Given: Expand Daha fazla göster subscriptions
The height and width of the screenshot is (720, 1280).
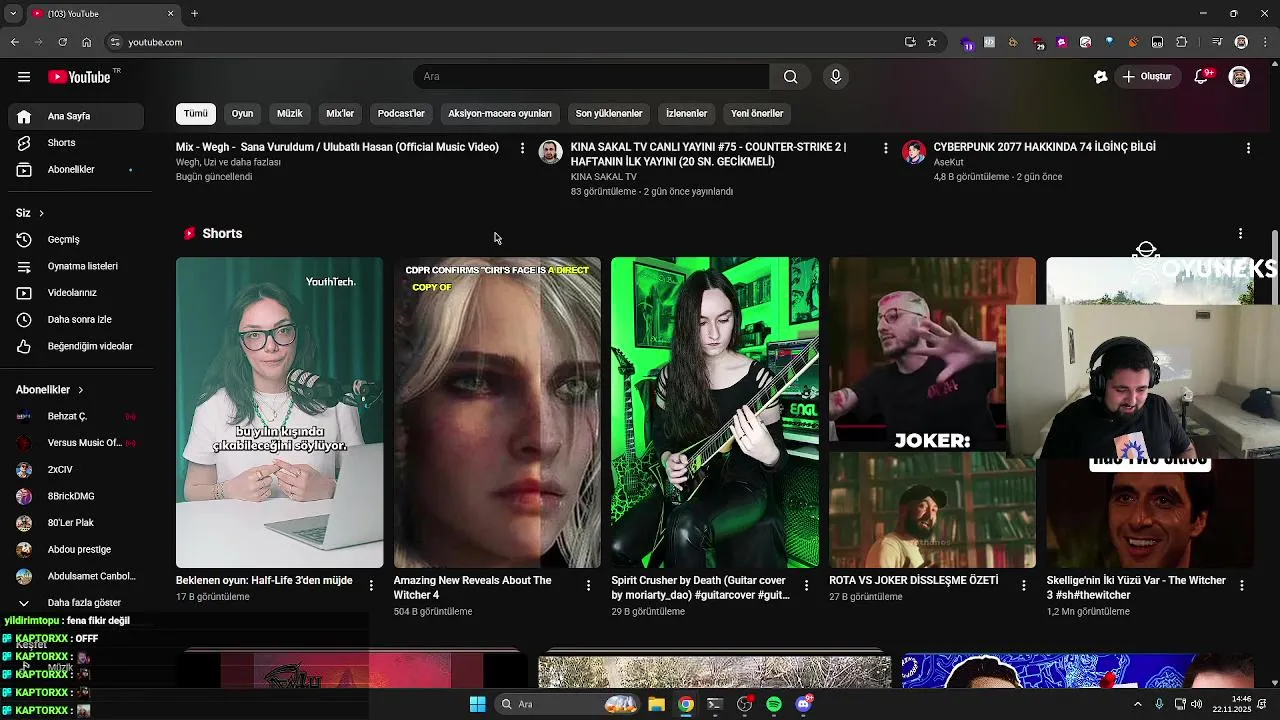Looking at the screenshot, I should [x=75, y=603].
